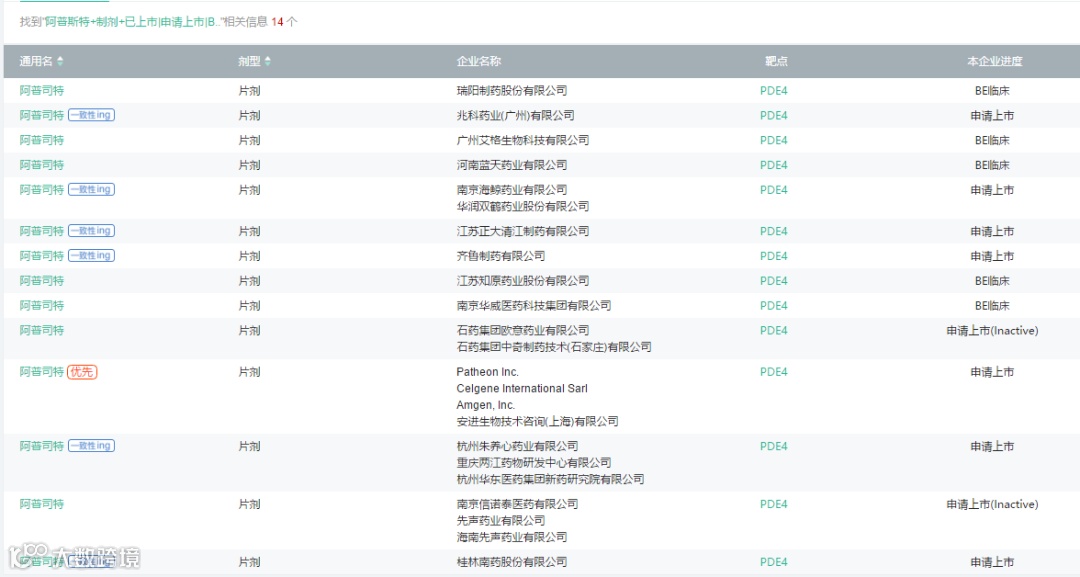Select company 齐鲁制药有限公司

501,255
